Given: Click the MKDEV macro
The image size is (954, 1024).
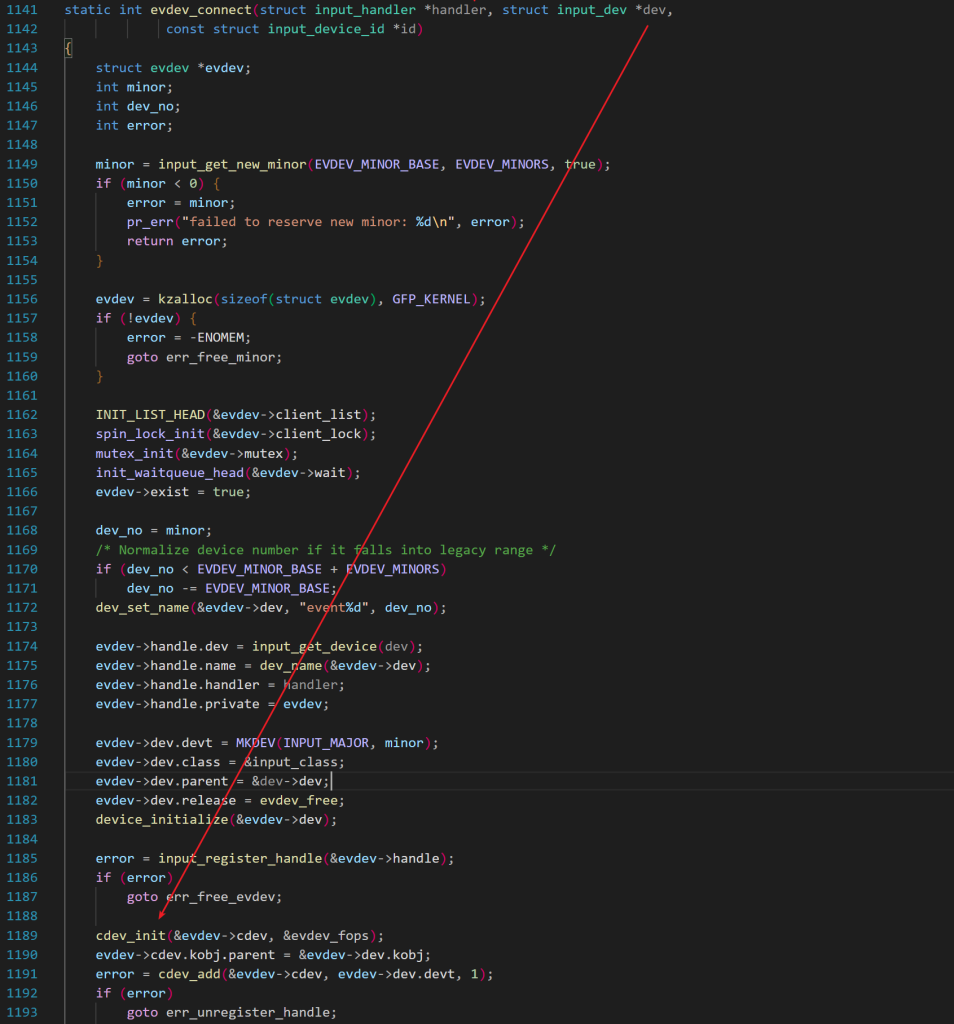Looking at the screenshot, I should click(x=255, y=743).
